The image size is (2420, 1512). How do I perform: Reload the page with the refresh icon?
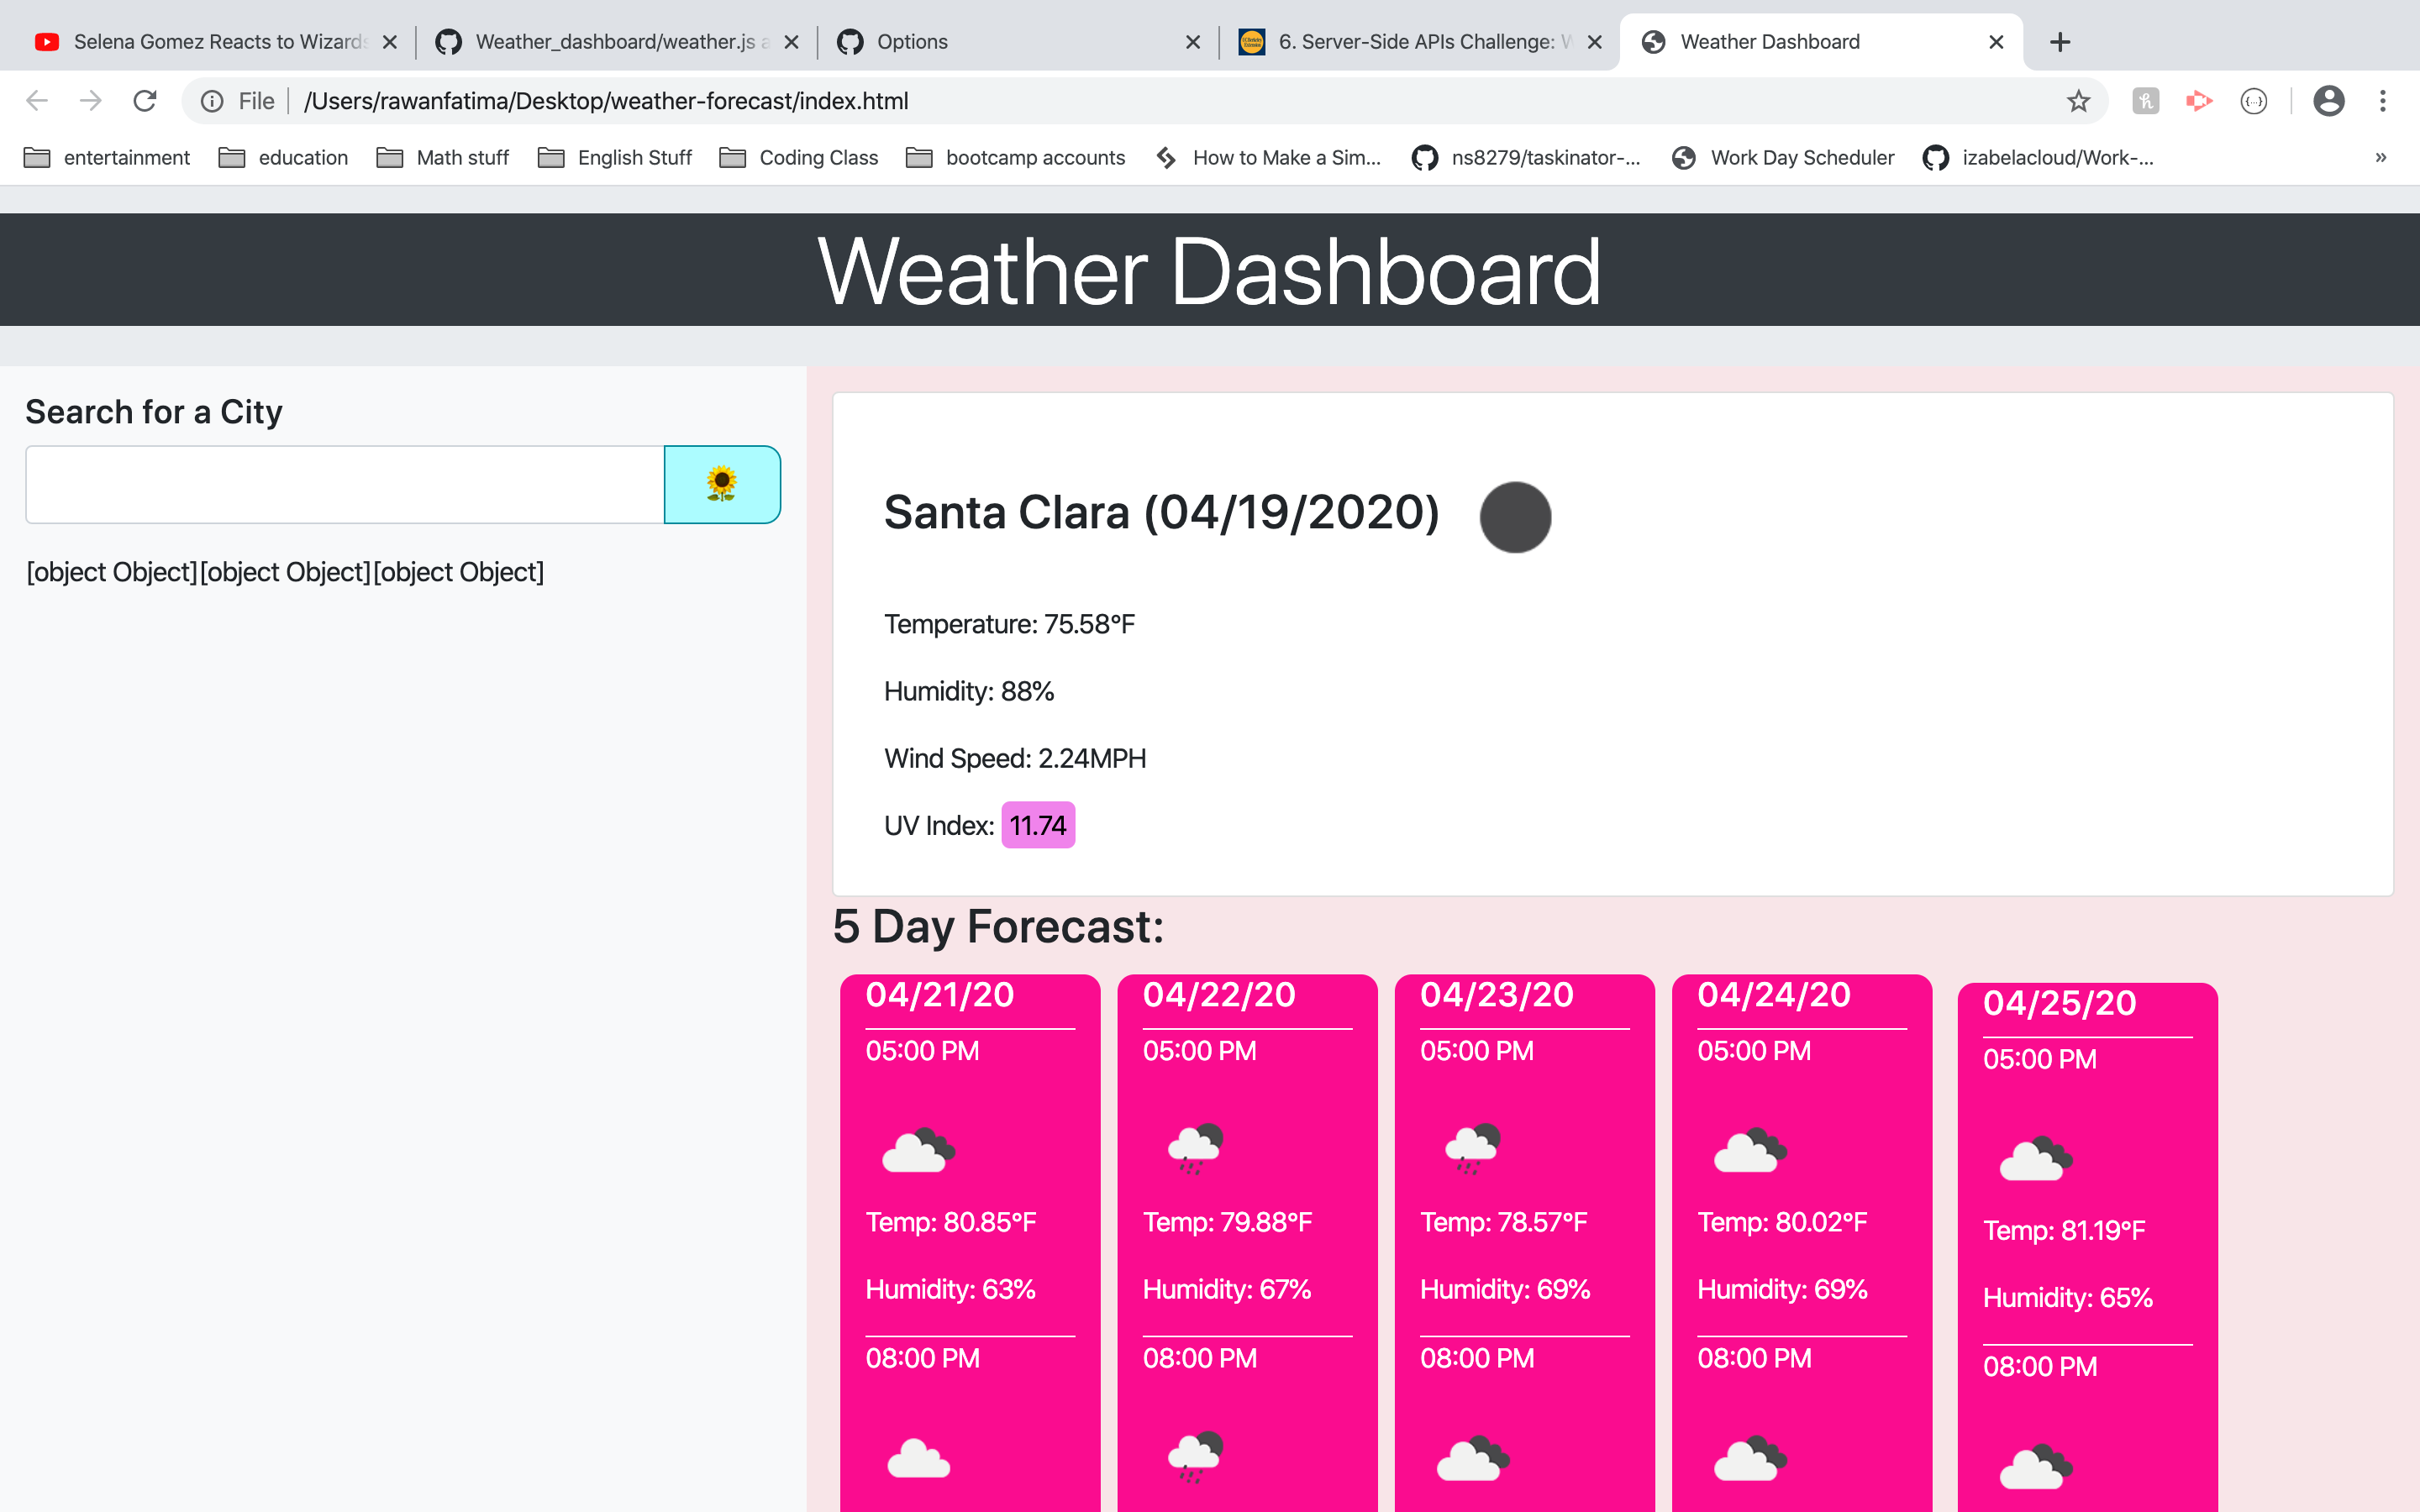[x=145, y=100]
